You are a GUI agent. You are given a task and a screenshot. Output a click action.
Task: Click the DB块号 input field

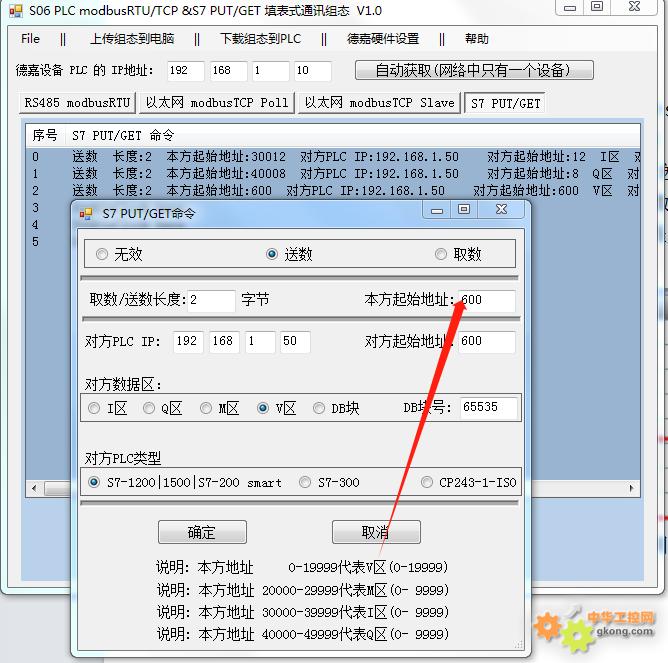[x=488, y=408]
